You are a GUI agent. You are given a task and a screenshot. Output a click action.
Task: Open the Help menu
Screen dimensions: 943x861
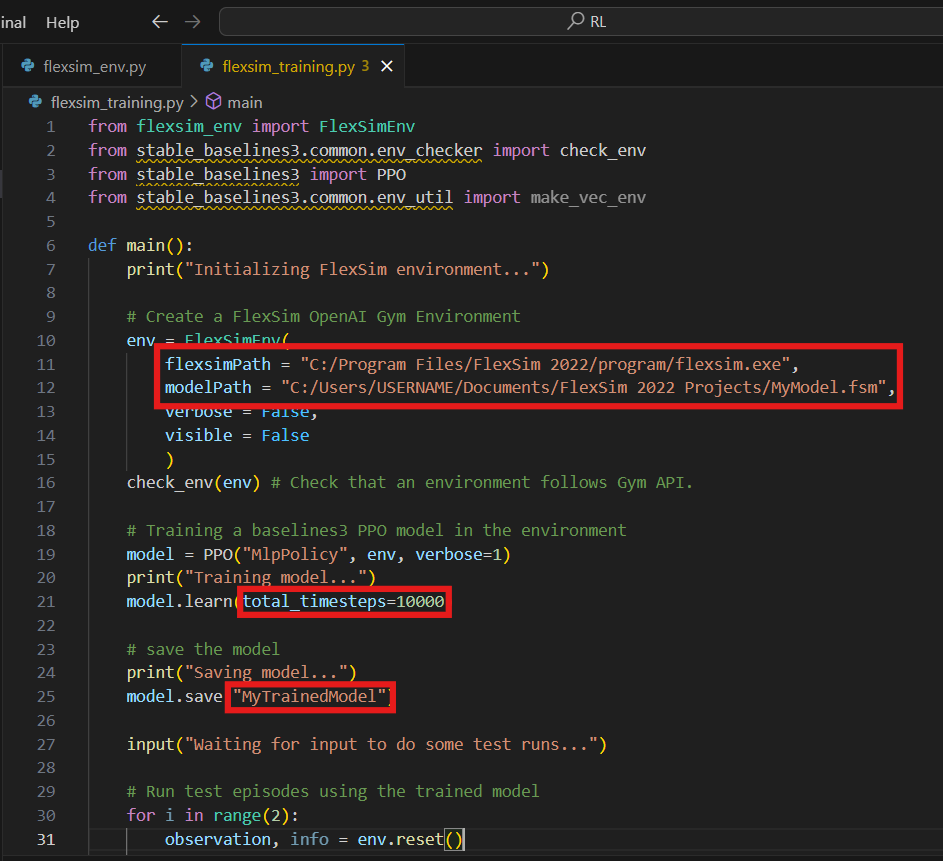pyautogui.click(x=62, y=22)
